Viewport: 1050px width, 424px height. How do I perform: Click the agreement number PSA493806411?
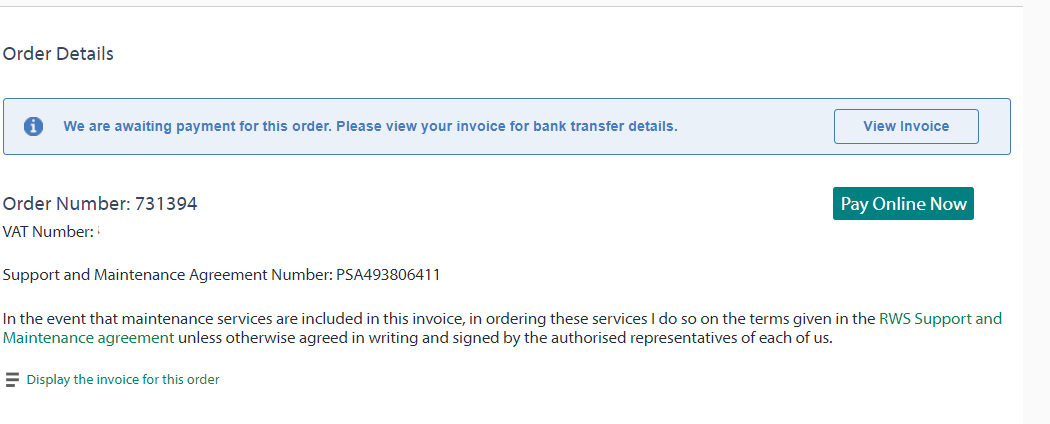388,275
